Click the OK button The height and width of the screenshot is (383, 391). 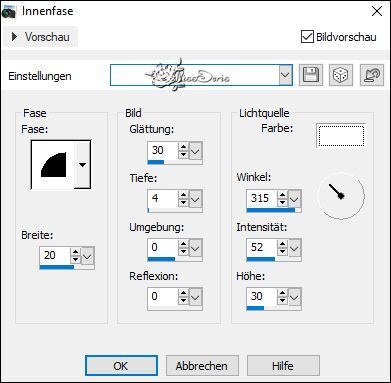[x=121, y=366]
